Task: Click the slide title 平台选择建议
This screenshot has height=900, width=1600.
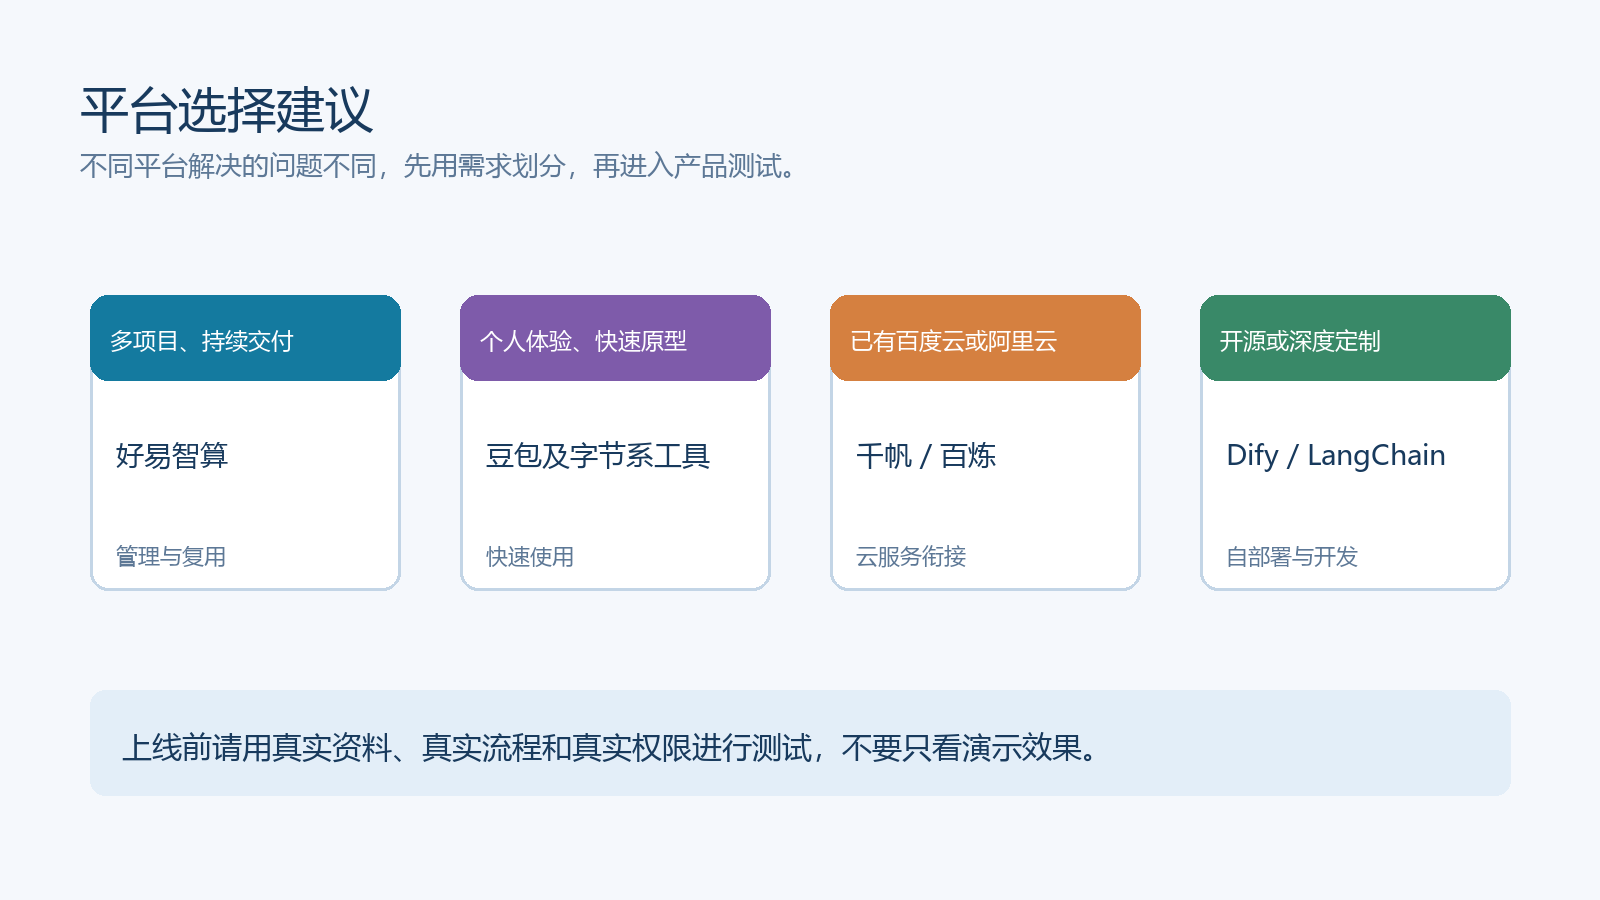Action: click(227, 110)
